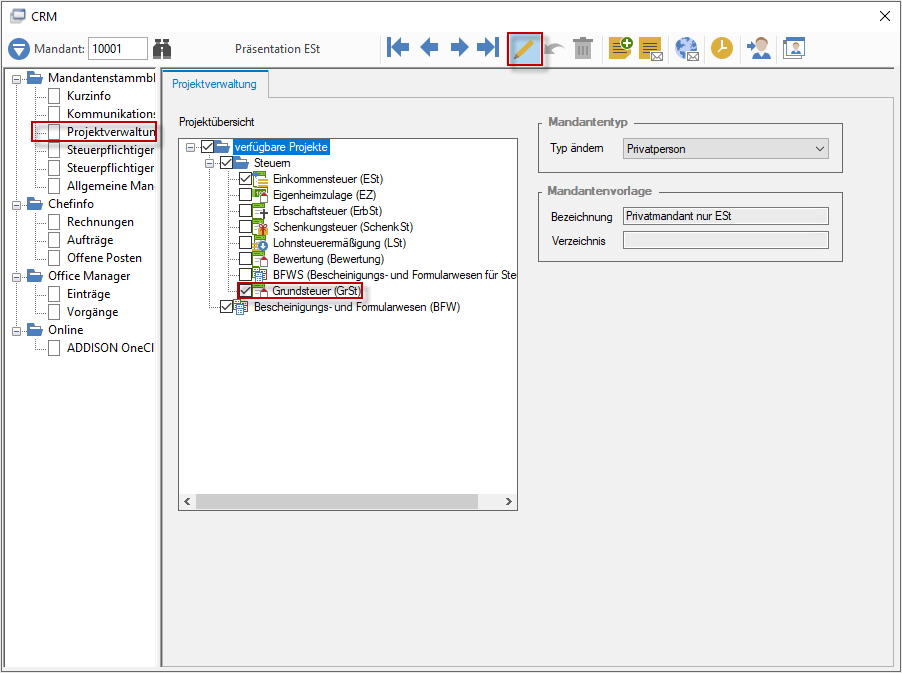The image size is (902, 673).
Task: Collapse the Office Manager tree node
Action: (x=17, y=277)
